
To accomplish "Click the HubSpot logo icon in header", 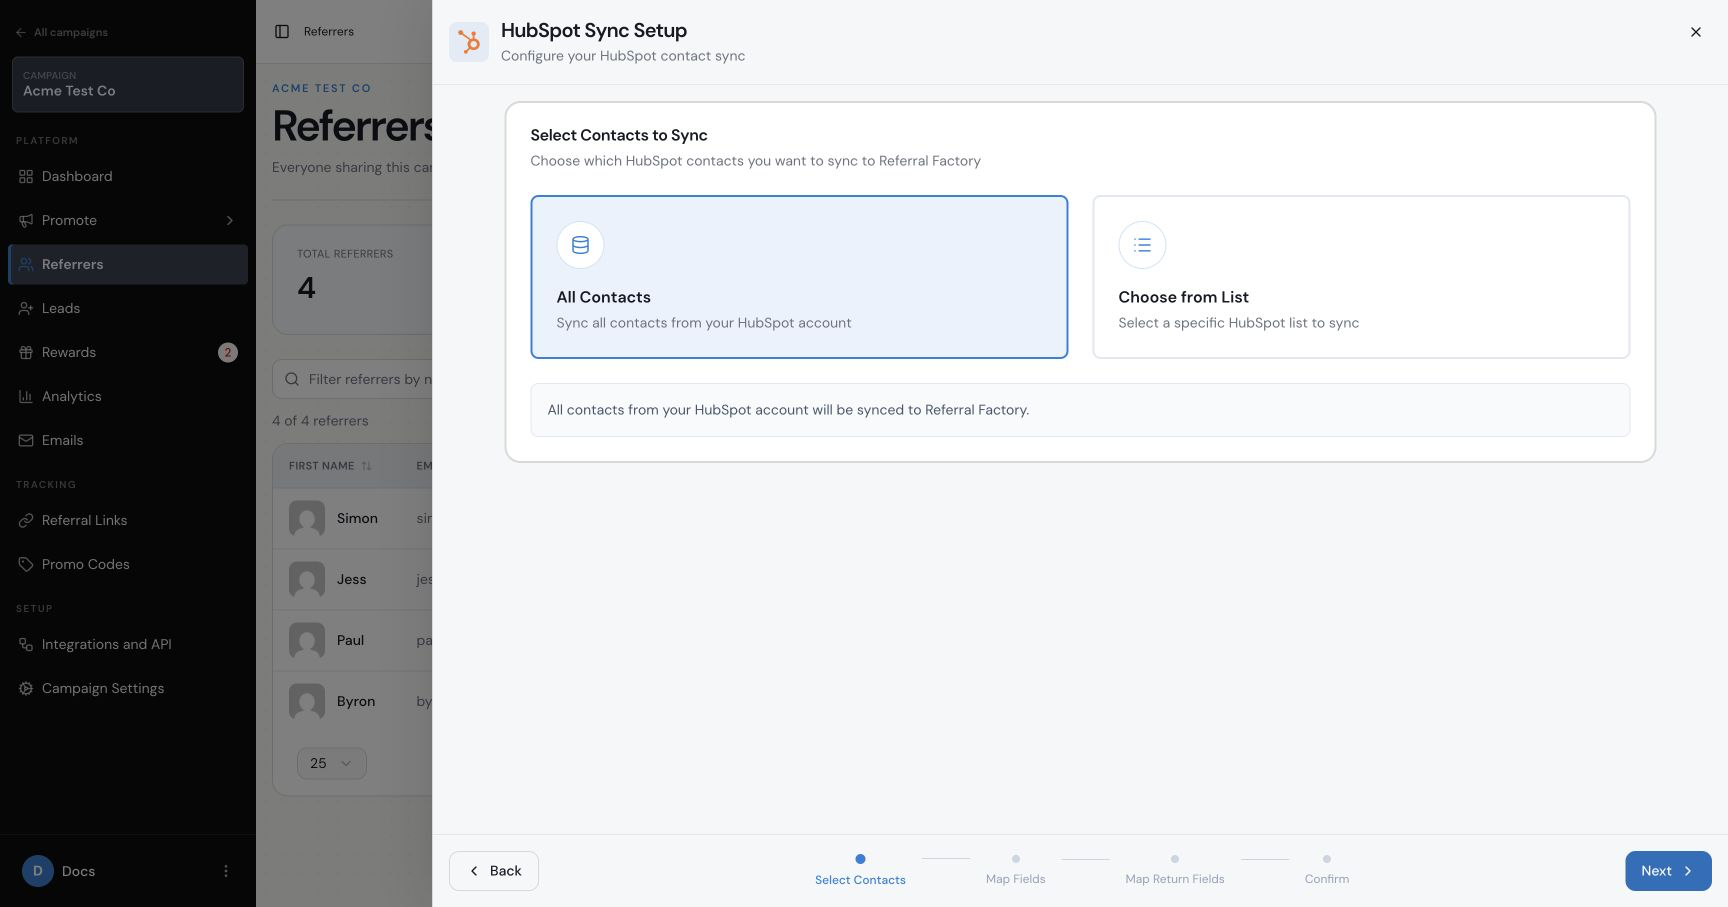I will [x=468, y=42].
